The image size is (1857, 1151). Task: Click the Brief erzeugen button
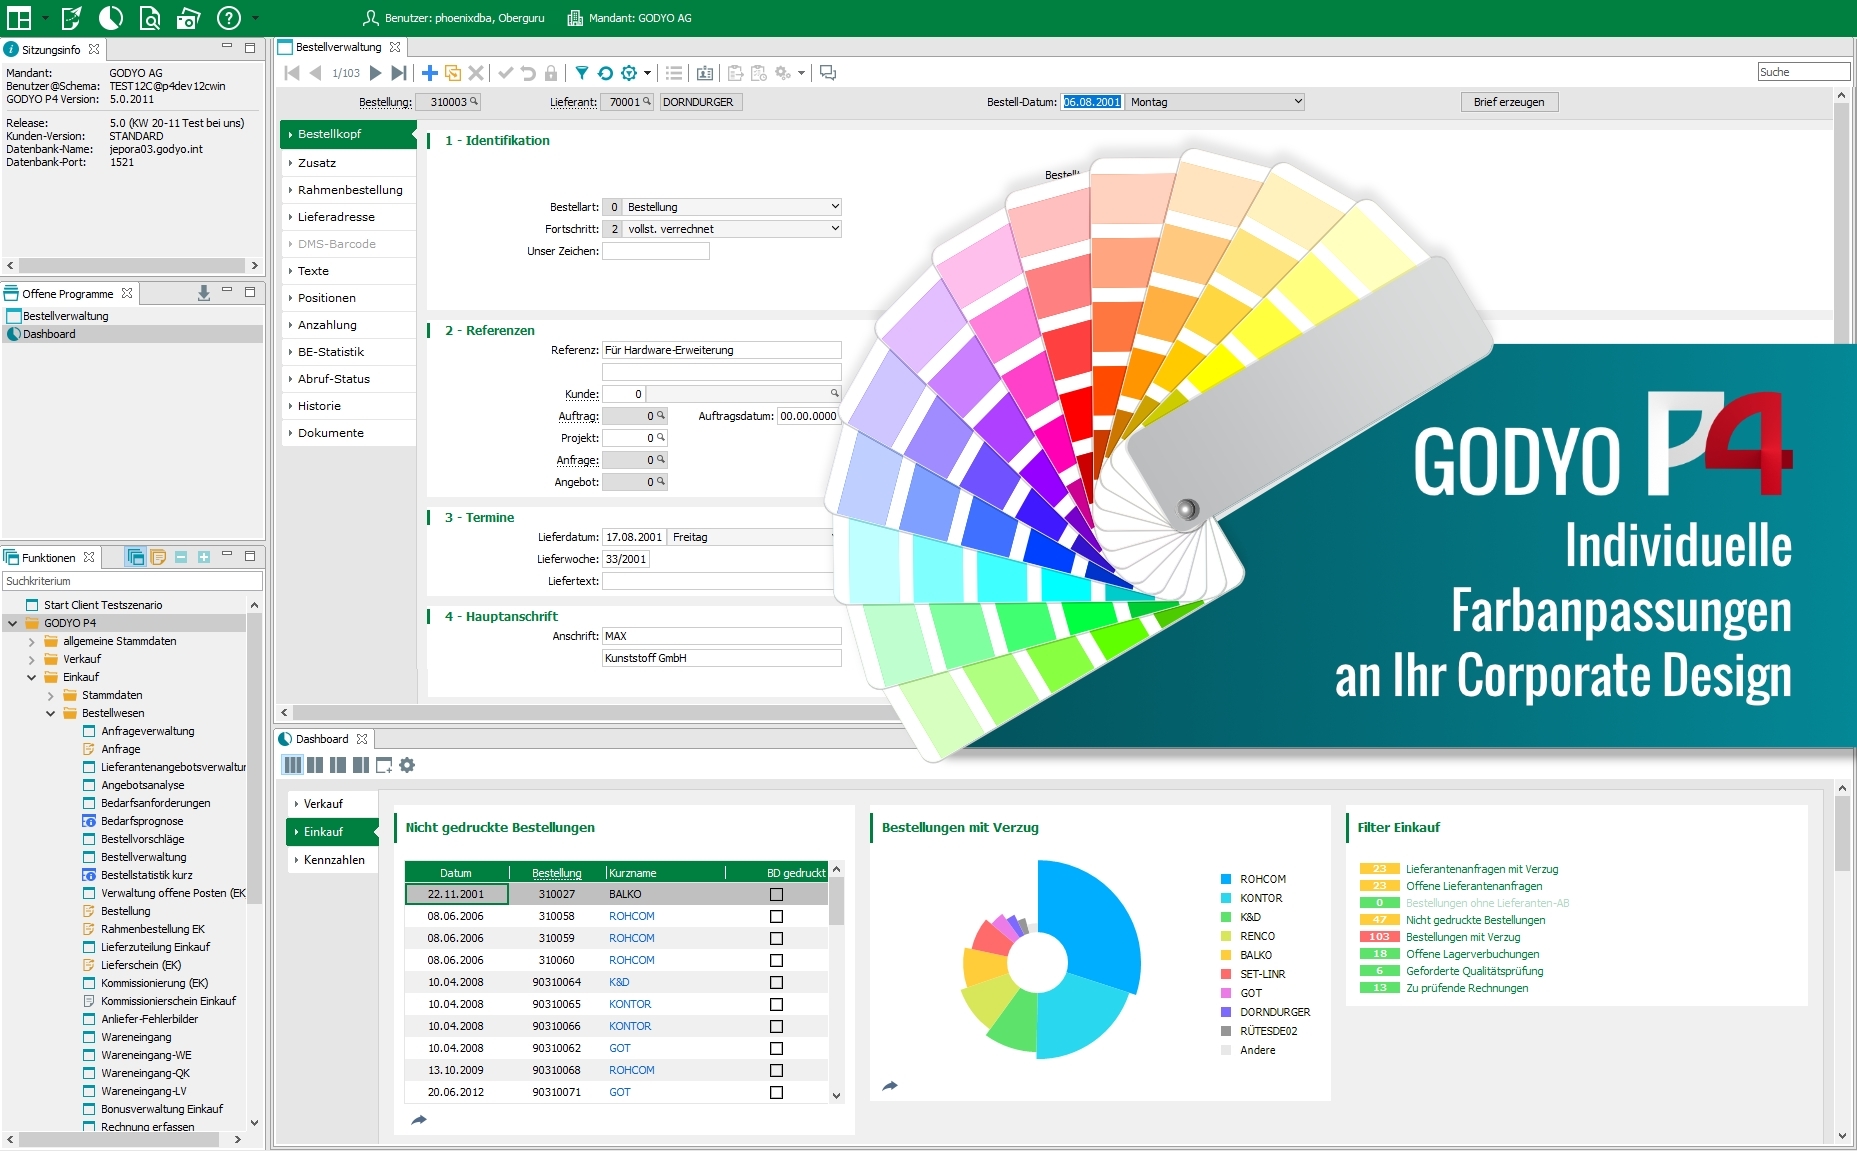tap(1508, 102)
